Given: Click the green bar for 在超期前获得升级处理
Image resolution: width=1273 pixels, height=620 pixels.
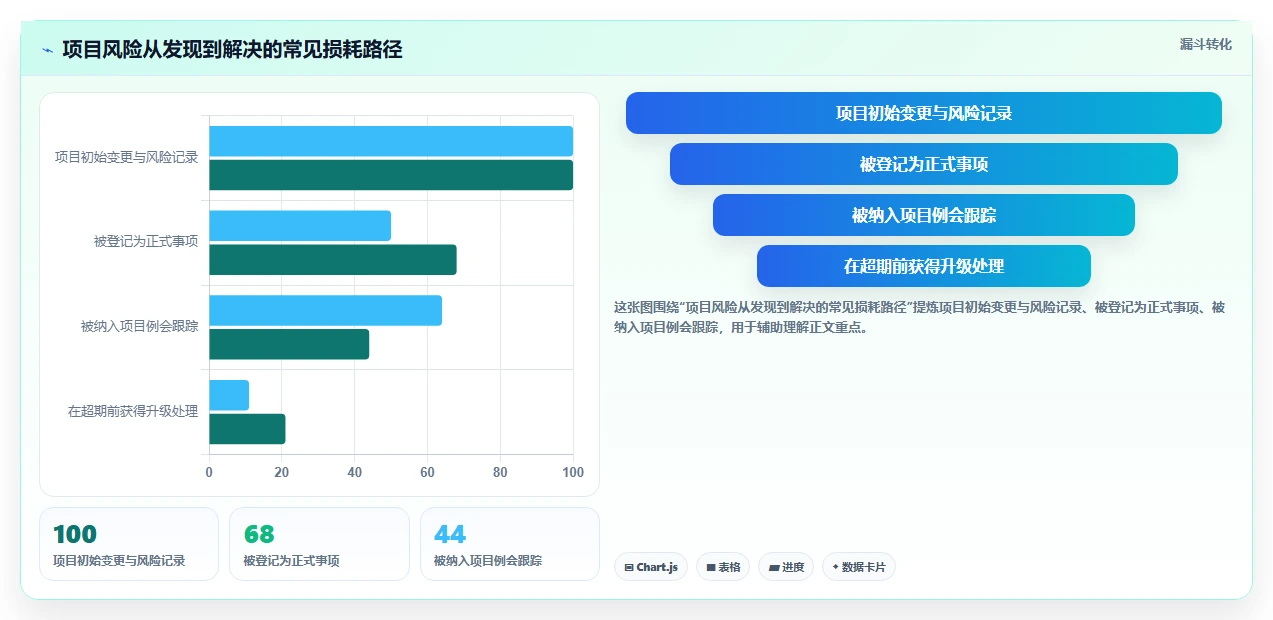Looking at the screenshot, I should pos(247,429).
